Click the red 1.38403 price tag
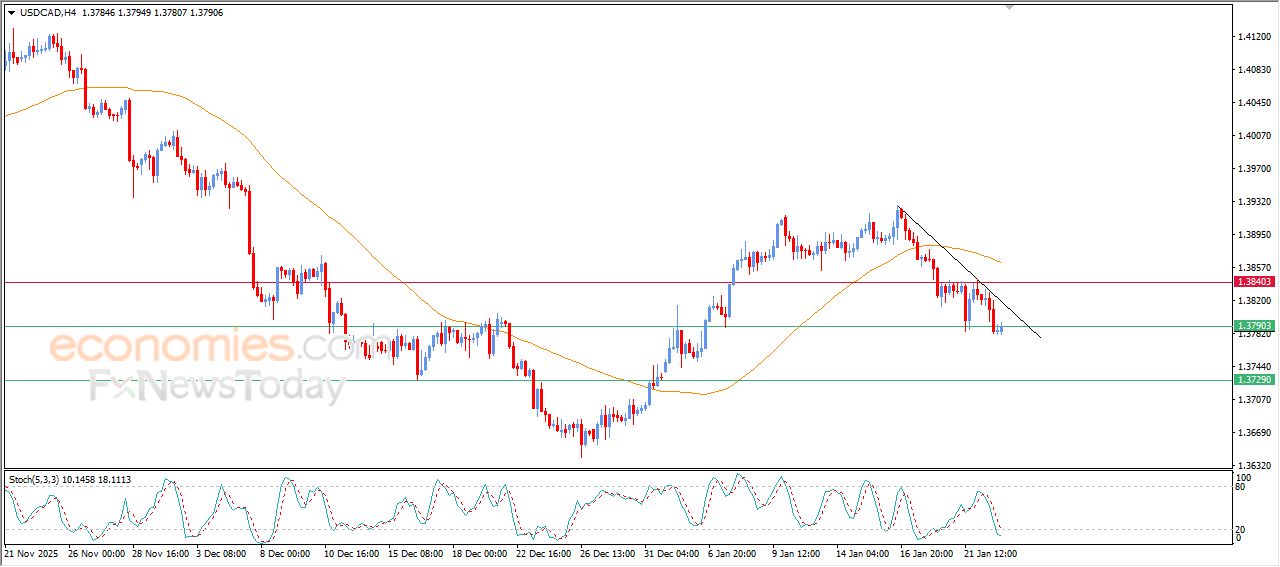Screen dimensions: 1280x567 [1254, 282]
